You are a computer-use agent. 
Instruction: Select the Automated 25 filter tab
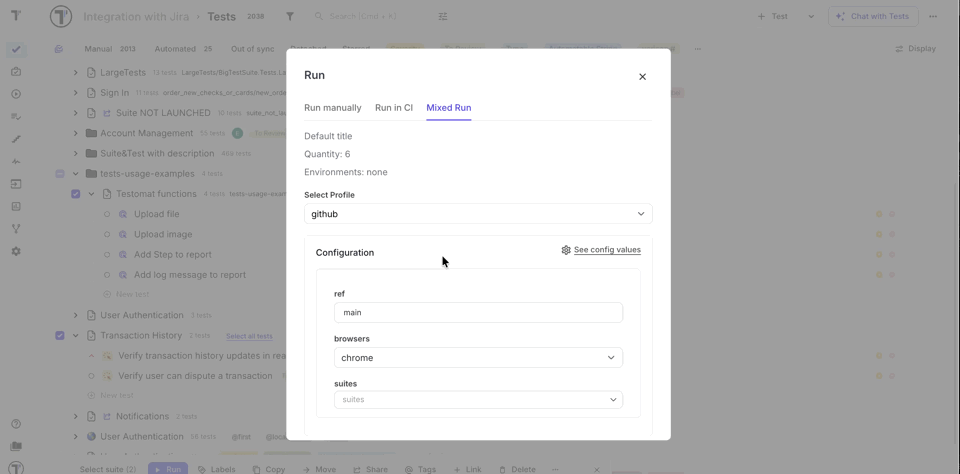tap(183, 49)
